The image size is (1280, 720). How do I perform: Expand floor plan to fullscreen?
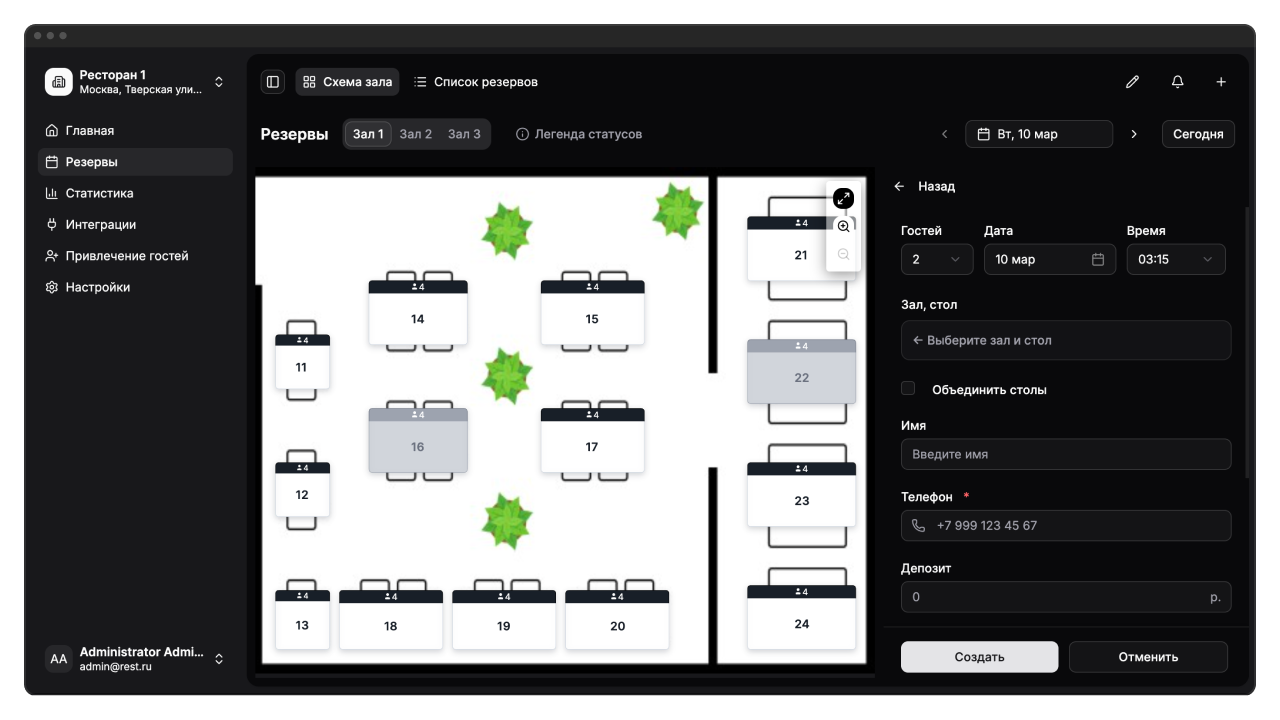click(x=843, y=198)
